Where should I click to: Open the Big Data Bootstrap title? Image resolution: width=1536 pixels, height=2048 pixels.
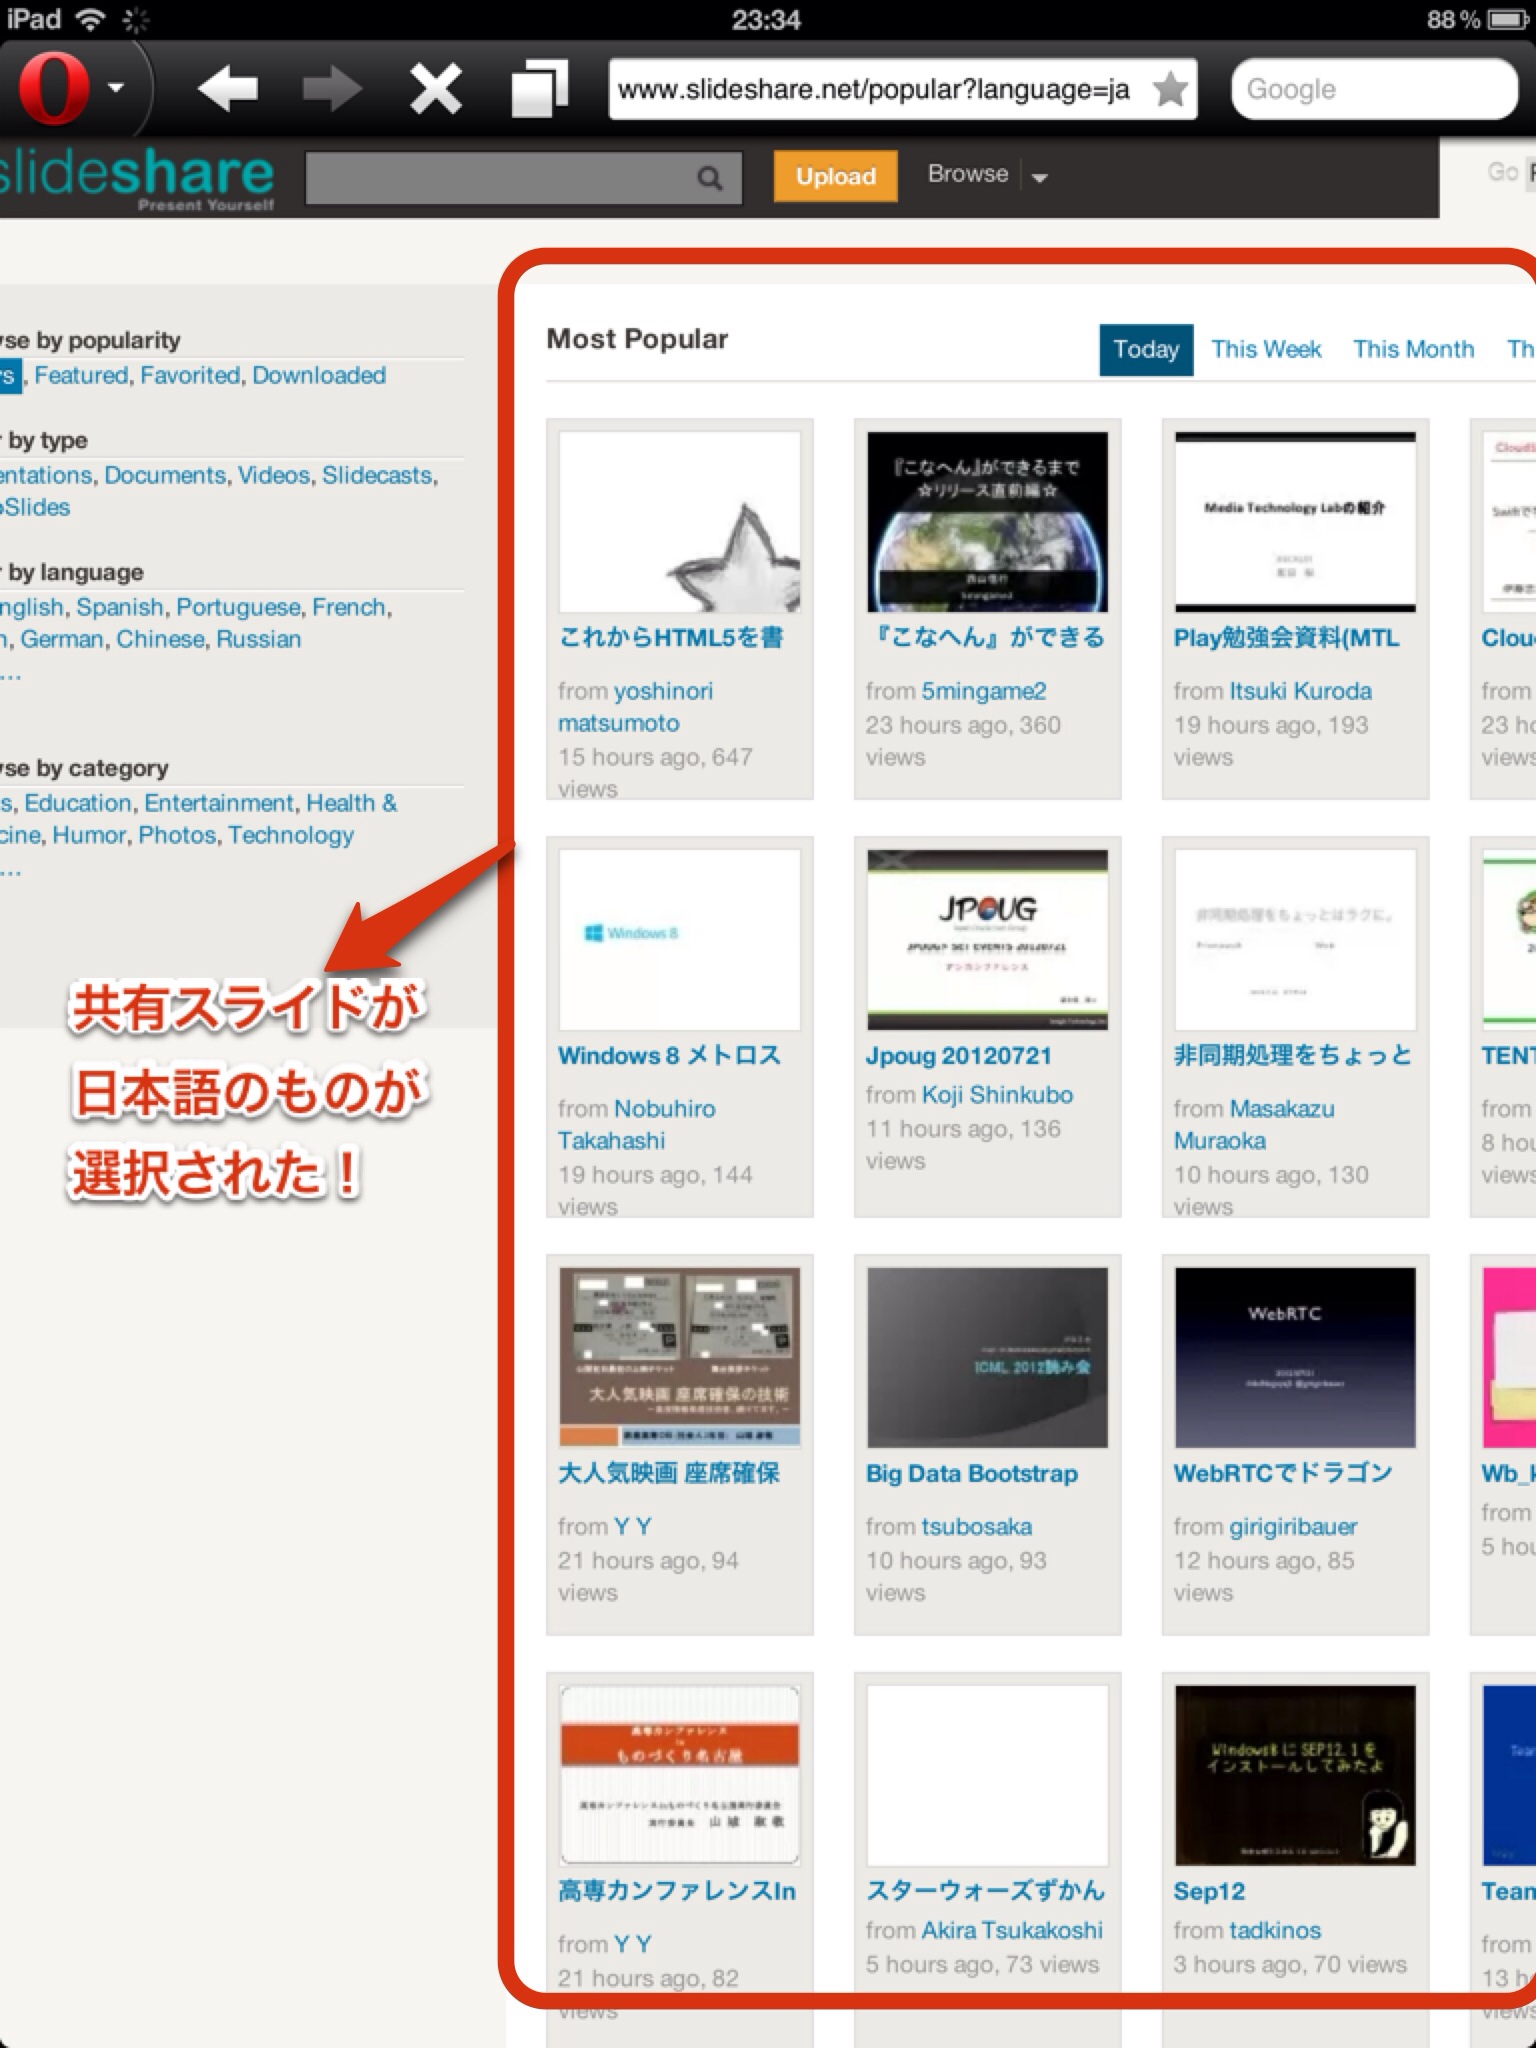(972, 1474)
